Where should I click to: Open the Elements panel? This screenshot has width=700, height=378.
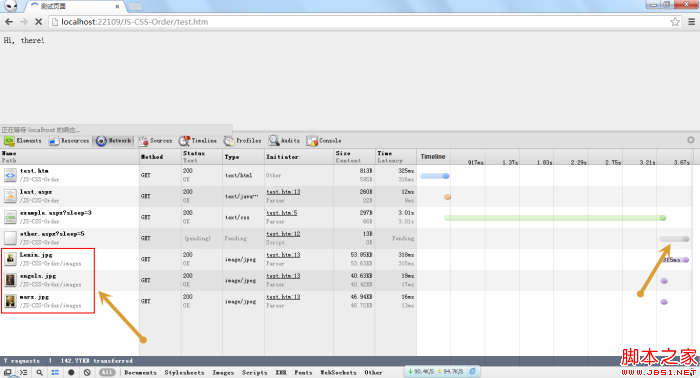[23, 141]
